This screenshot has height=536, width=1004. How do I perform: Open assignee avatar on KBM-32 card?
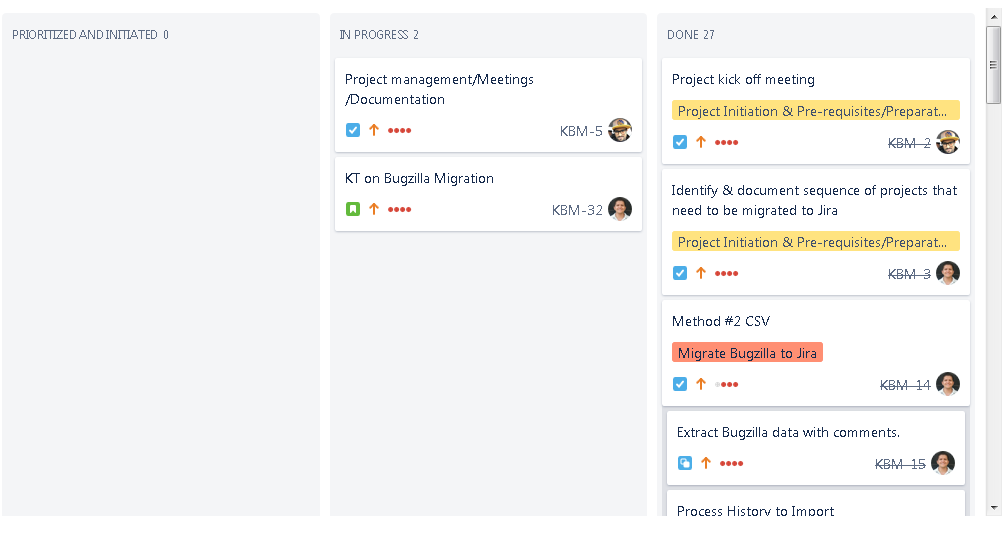pyautogui.click(x=620, y=209)
